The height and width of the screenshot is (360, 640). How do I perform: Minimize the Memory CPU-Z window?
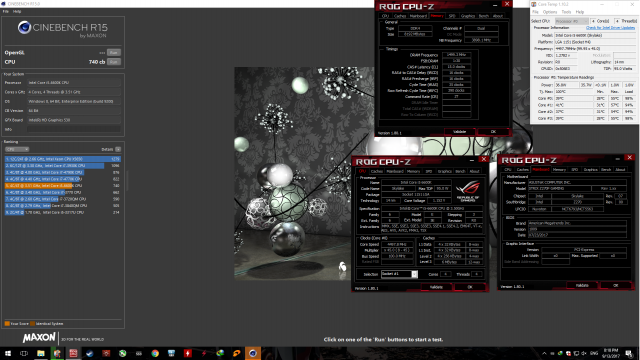click(x=495, y=5)
